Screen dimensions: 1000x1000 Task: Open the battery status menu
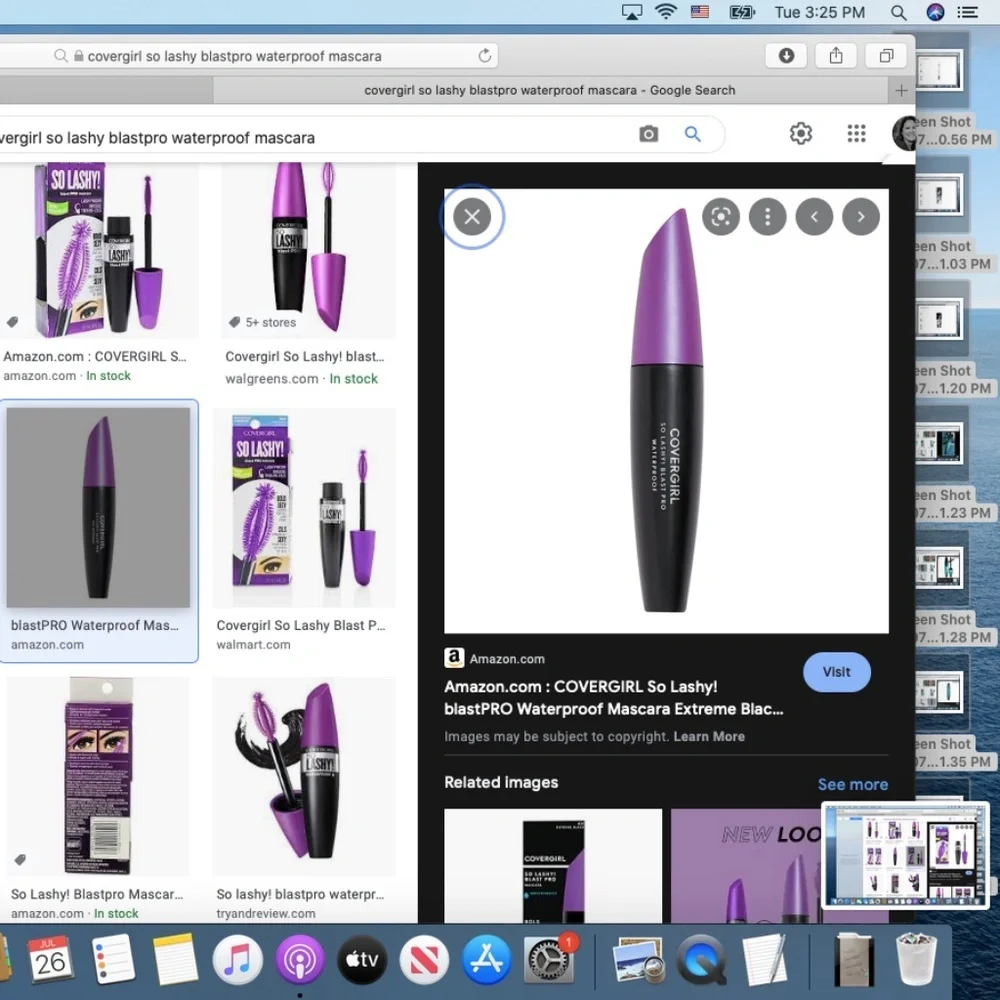point(742,12)
